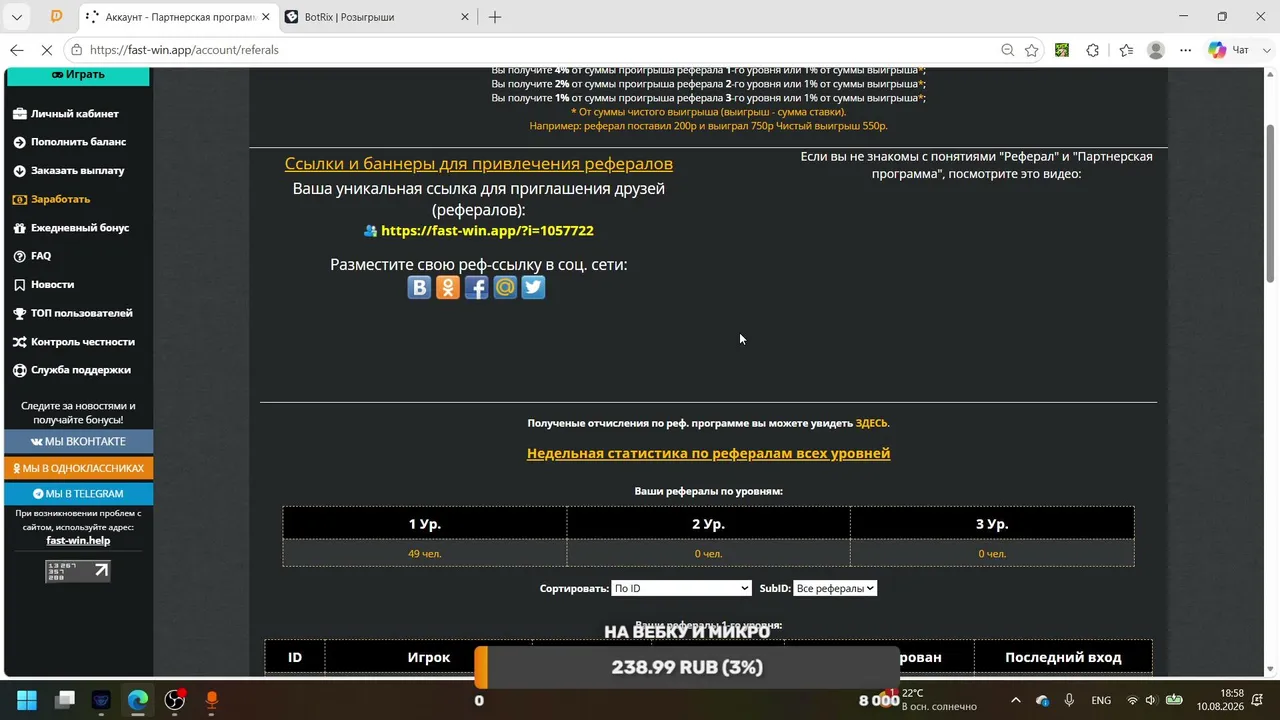Open the Сортировать 'По ID' dropdown

pos(681,589)
